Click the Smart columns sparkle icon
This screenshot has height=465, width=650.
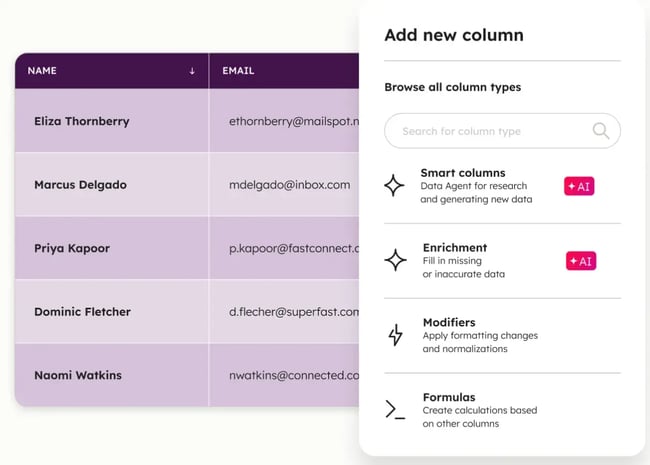coord(395,185)
